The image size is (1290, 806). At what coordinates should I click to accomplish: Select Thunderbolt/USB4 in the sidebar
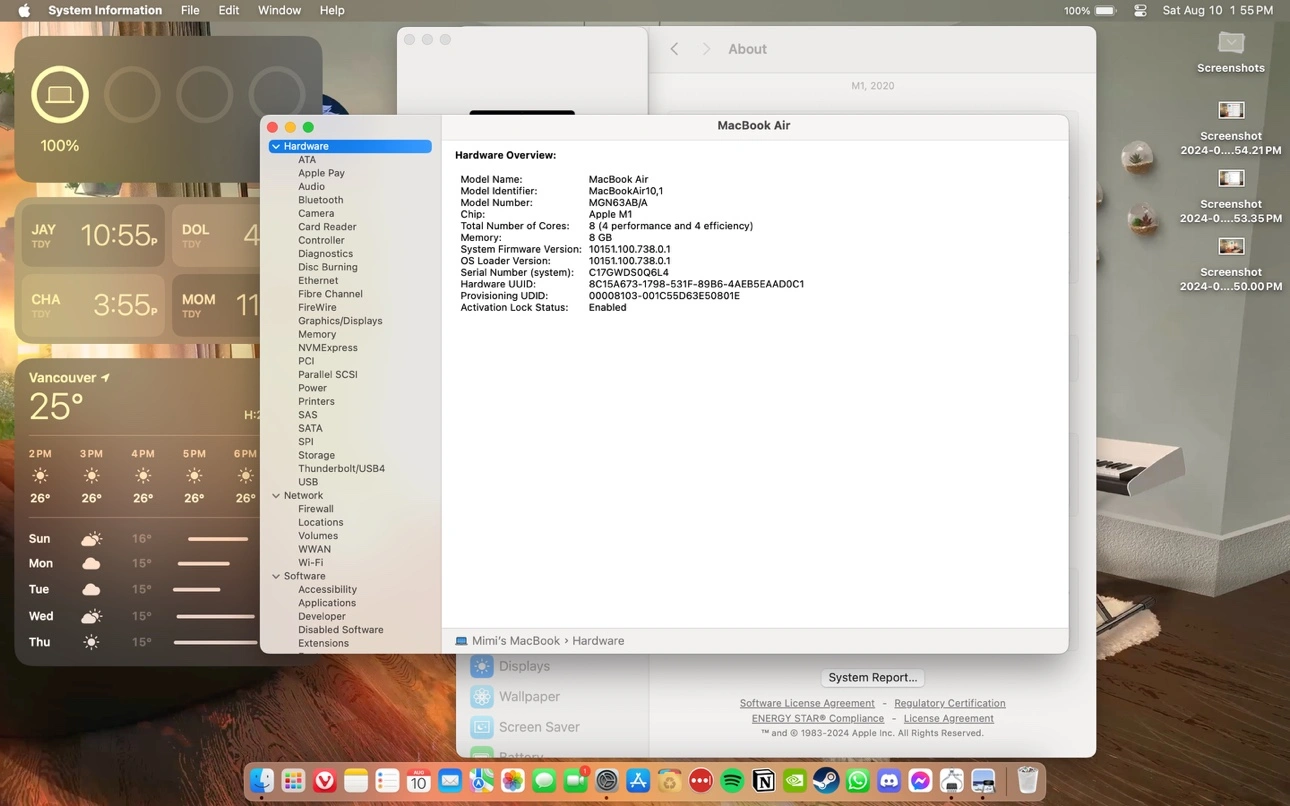341,469
